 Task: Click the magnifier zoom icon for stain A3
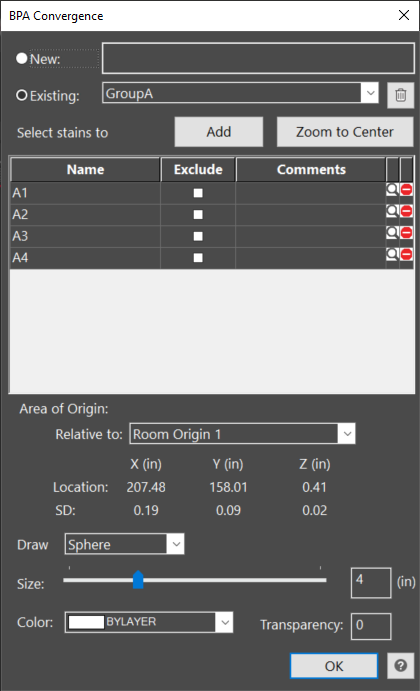(x=392, y=233)
